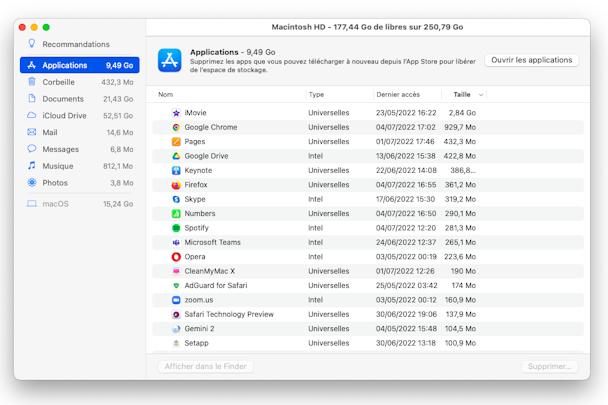The image size is (608, 405).
Task: Click the Firefox app icon
Action: pos(176,185)
